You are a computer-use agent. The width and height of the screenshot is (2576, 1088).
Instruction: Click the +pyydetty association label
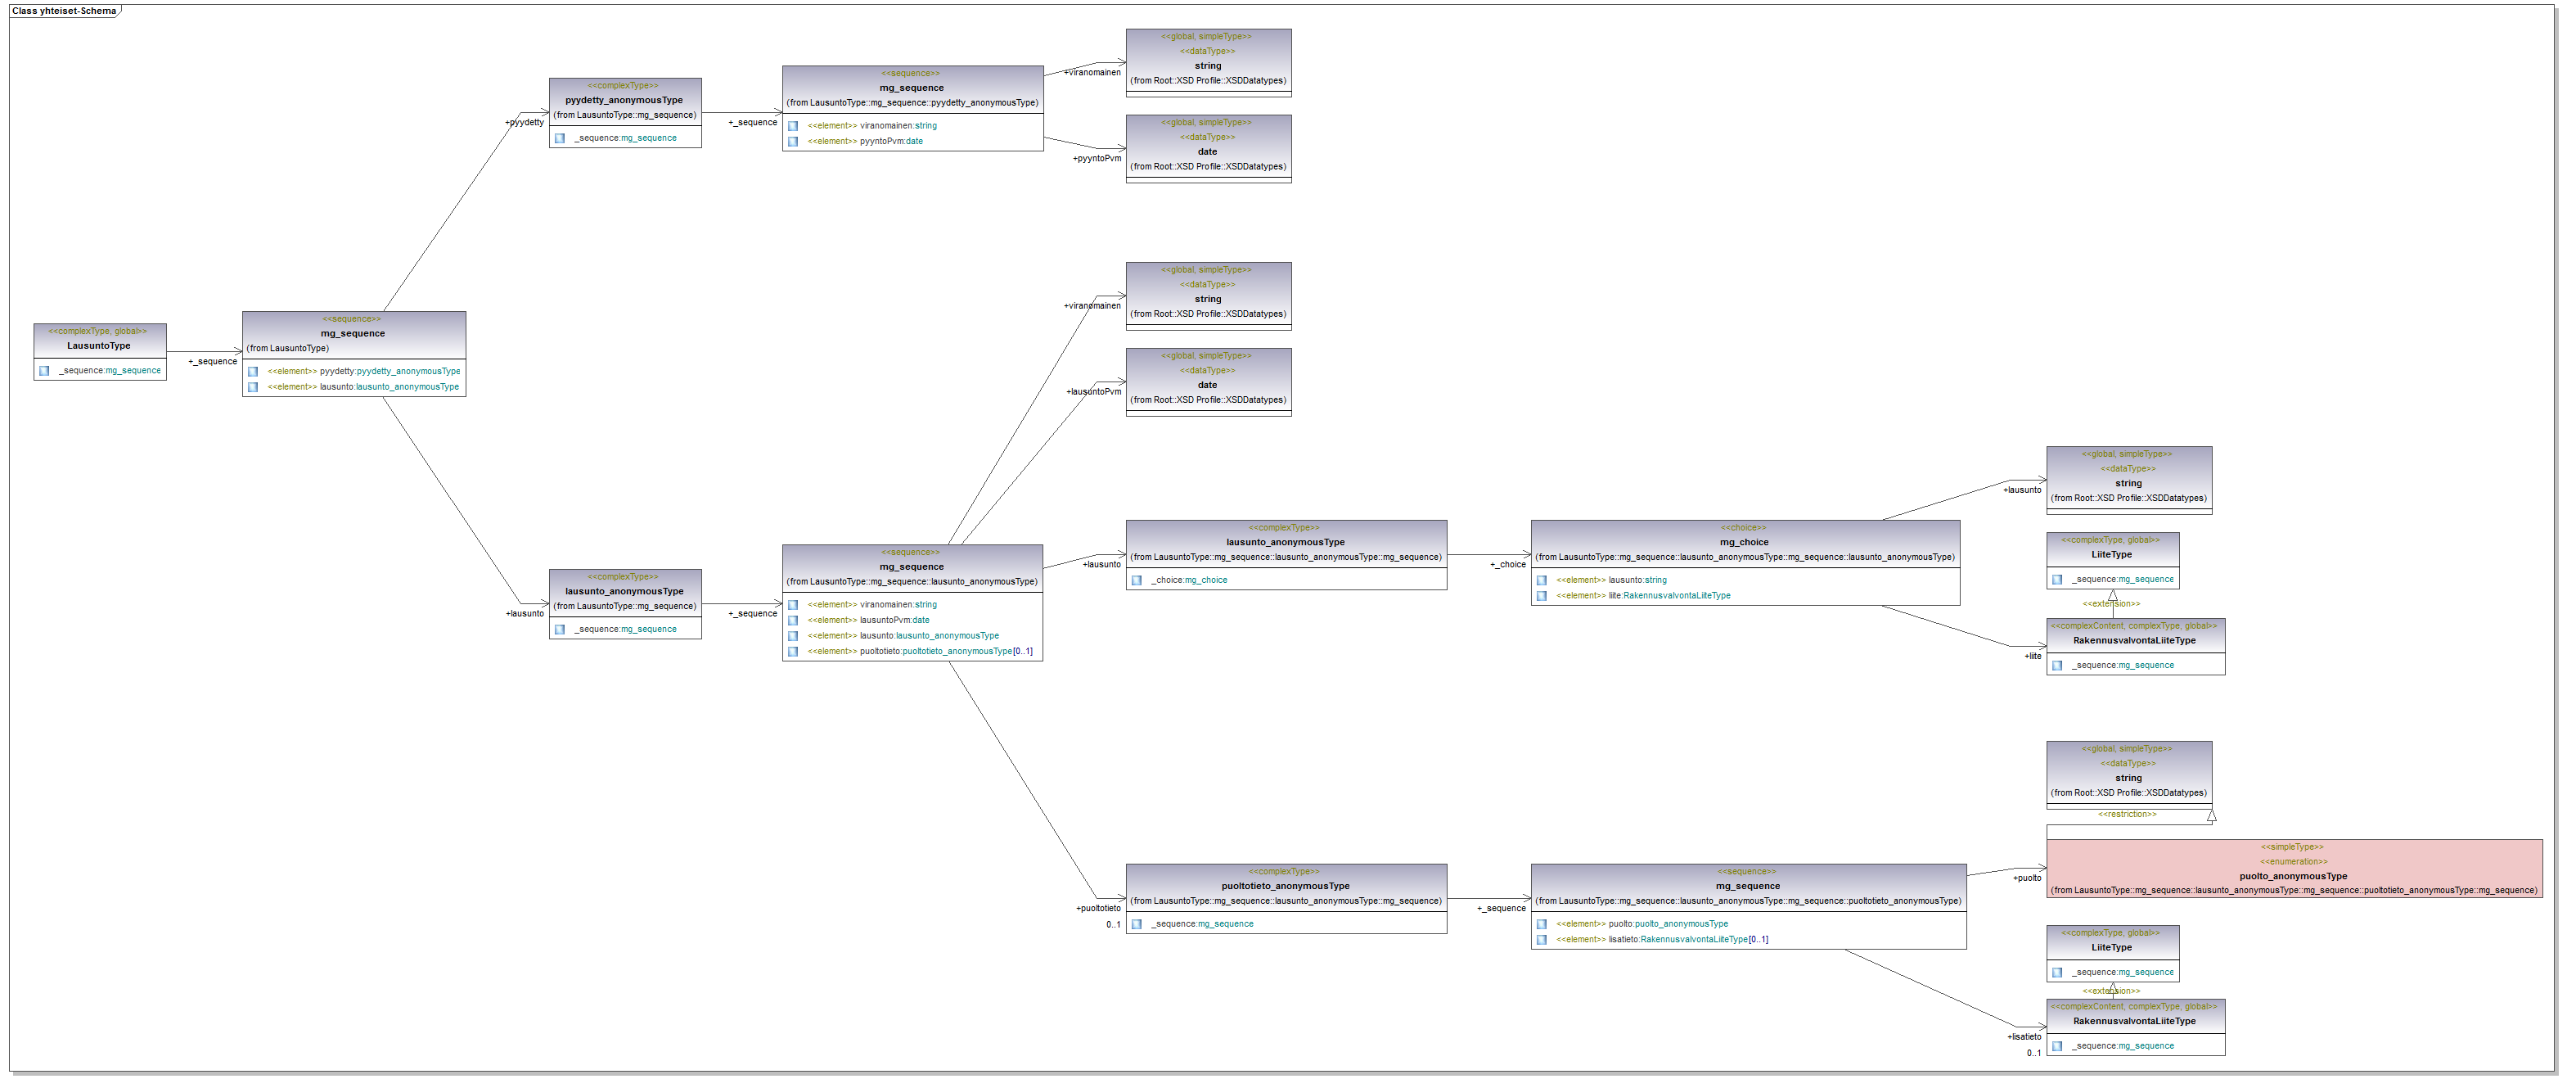[x=525, y=123]
